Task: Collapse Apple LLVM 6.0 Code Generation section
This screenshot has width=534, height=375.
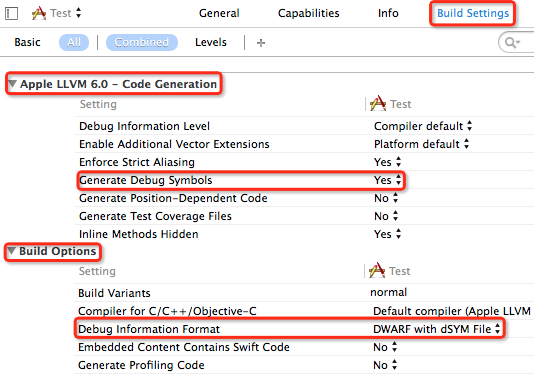Action: pyautogui.click(x=13, y=84)
